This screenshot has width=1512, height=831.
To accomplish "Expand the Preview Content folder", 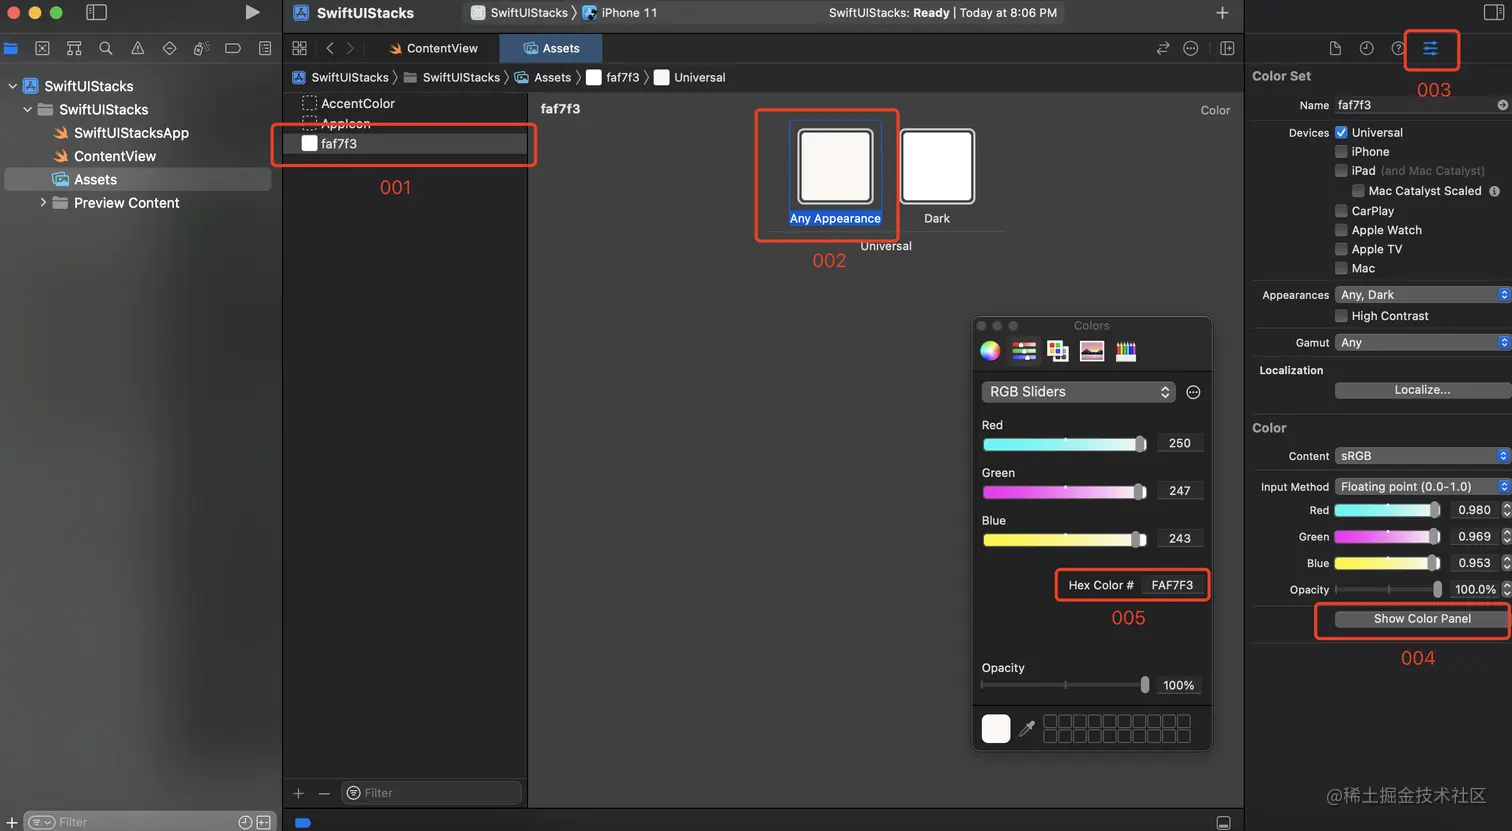I will tap(43, 202).
